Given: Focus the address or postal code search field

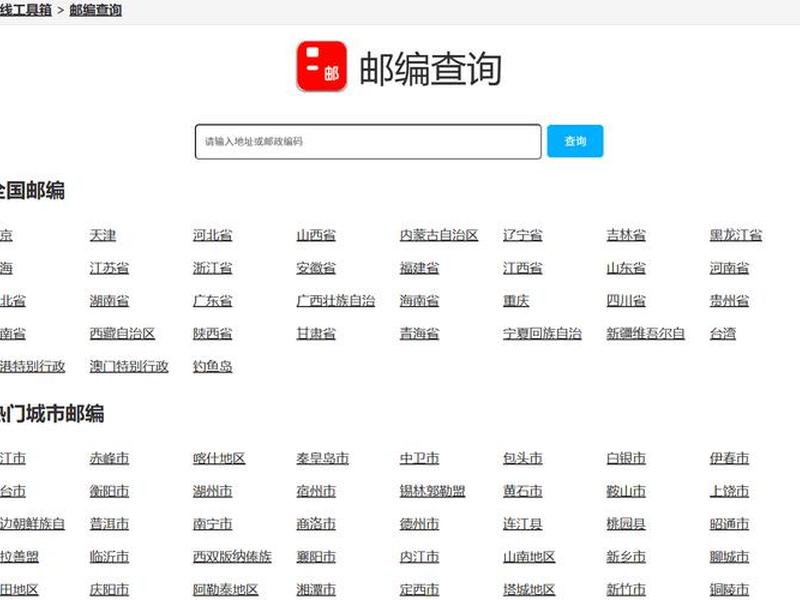Looking at the screenshot, I should 368,141.
